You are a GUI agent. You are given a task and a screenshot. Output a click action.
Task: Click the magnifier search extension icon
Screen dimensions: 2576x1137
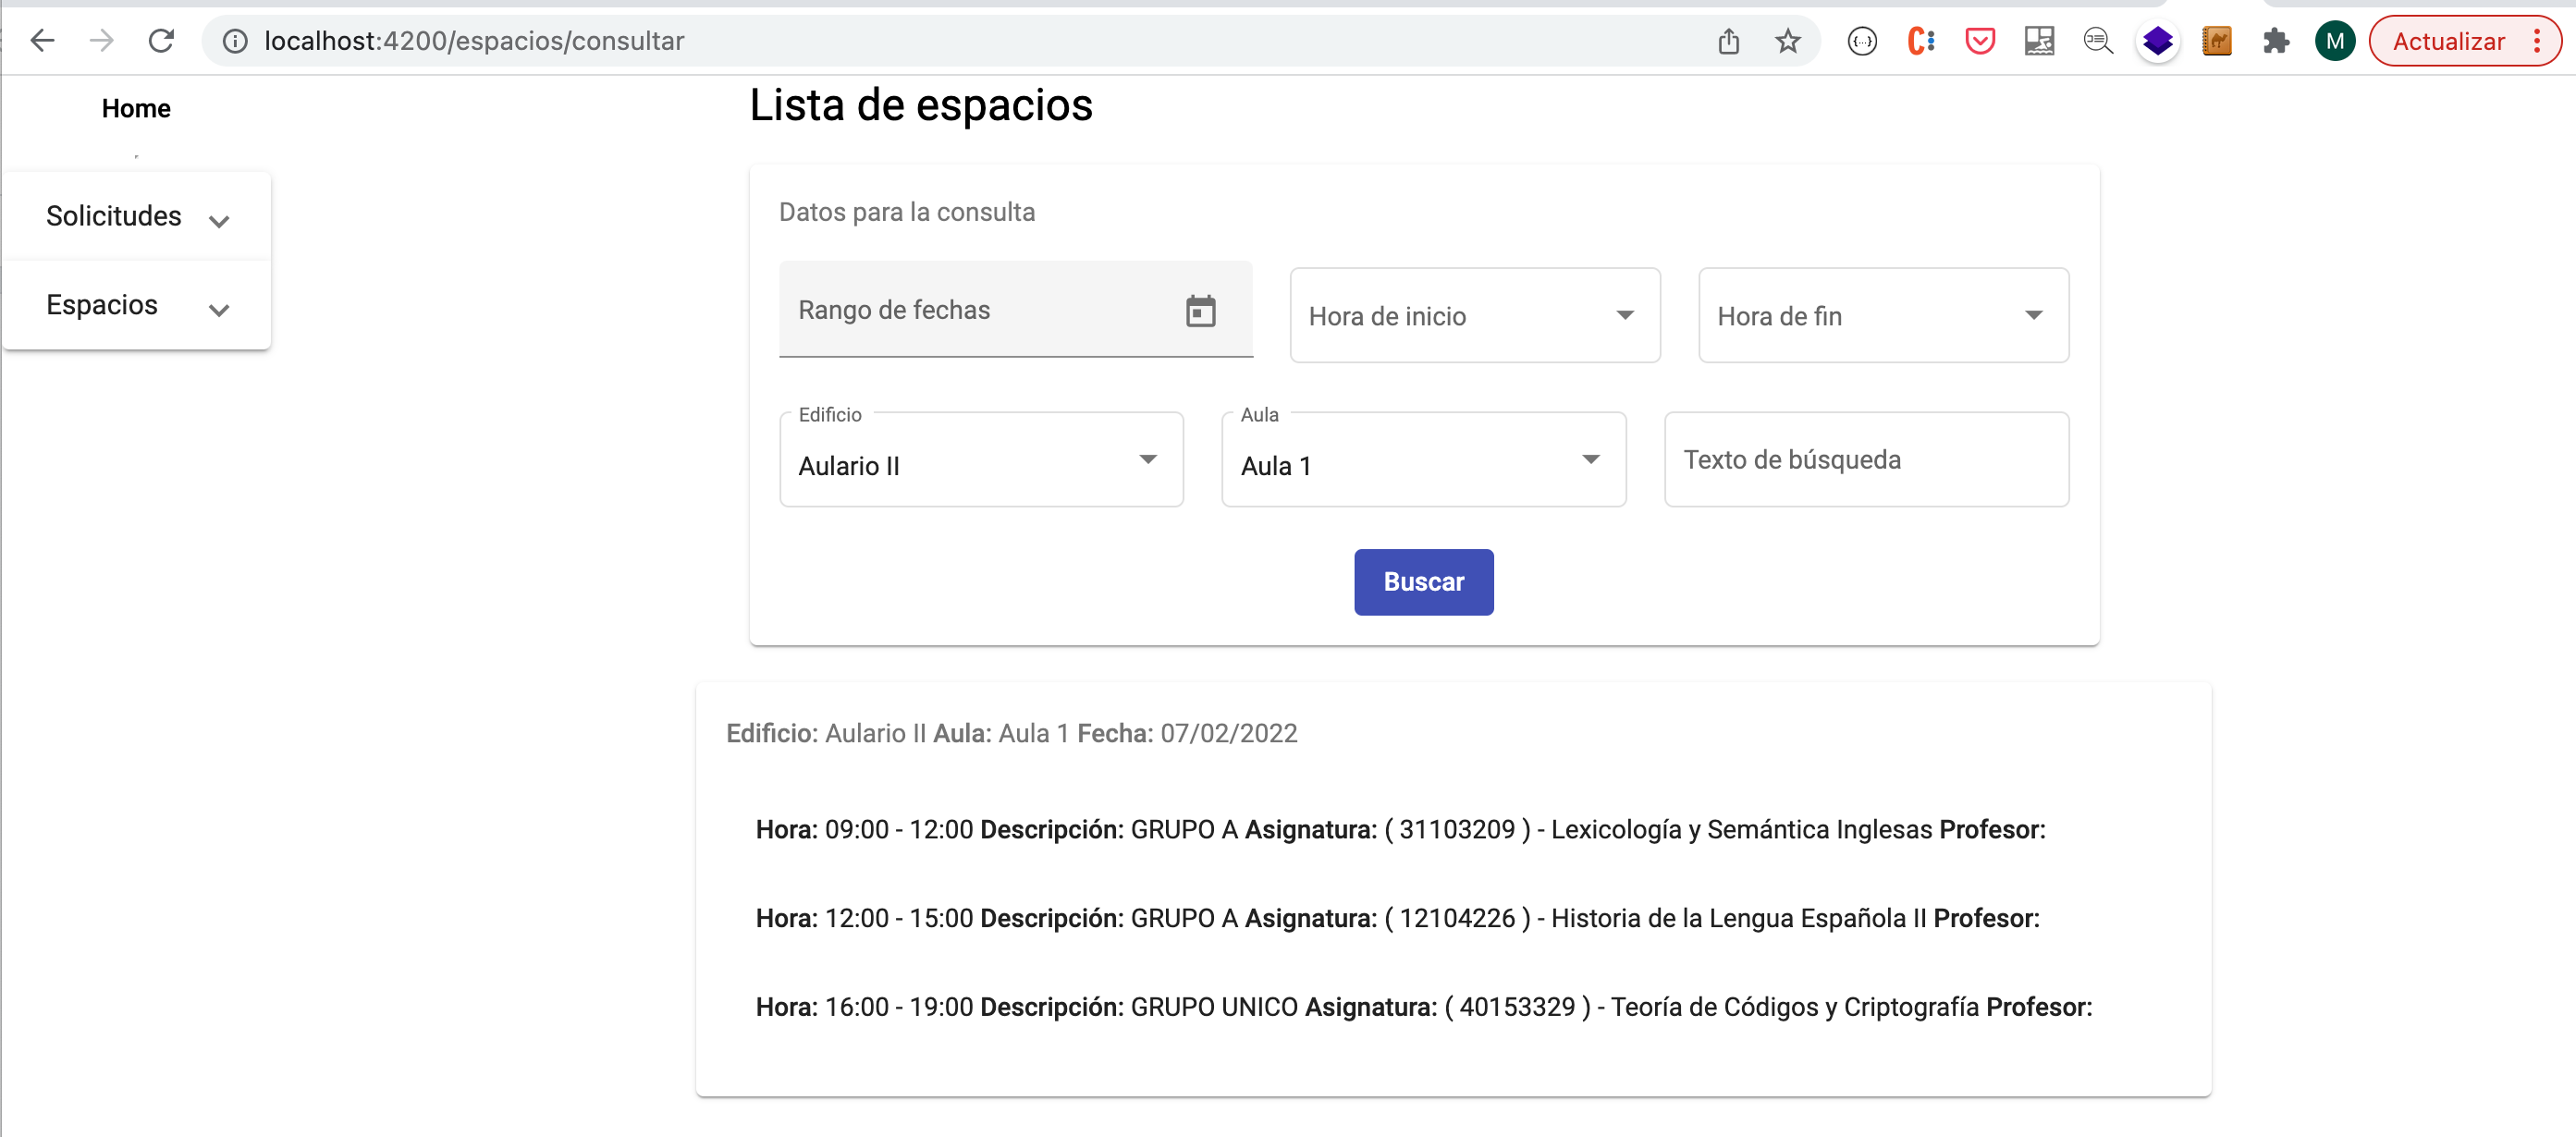(x=2098, y=41)
